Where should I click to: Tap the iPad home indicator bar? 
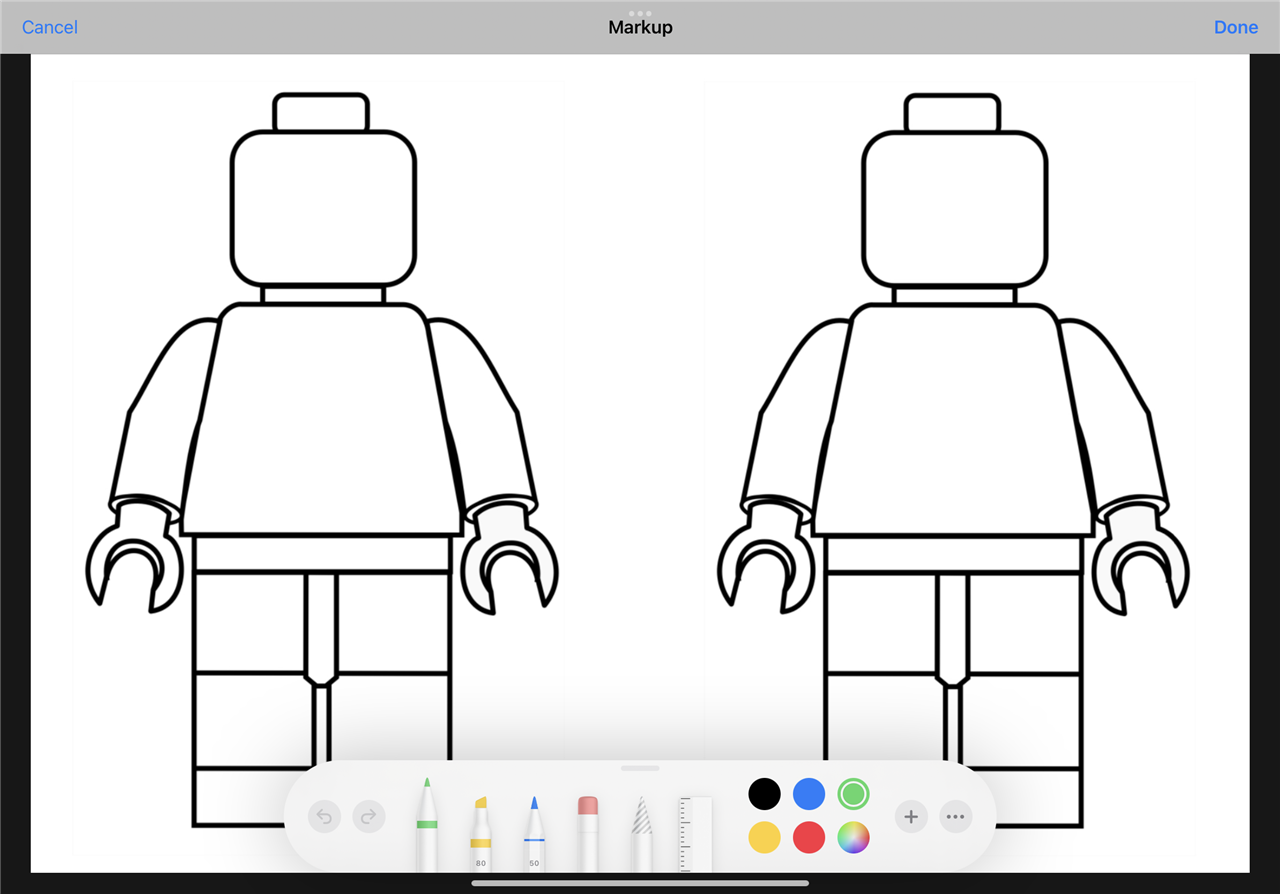point(640,883)
